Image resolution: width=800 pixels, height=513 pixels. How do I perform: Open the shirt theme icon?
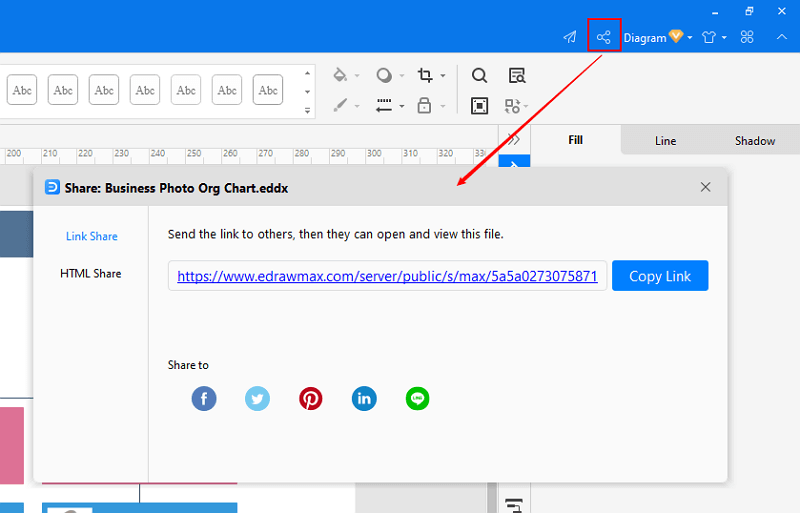coord(709,37)
